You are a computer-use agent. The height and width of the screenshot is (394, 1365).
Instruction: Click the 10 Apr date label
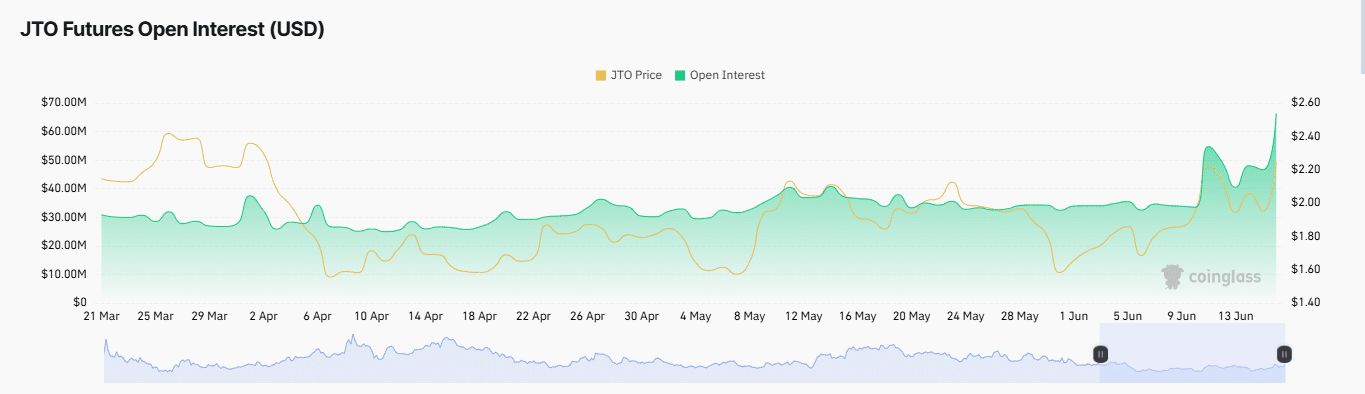pos(371,316)
